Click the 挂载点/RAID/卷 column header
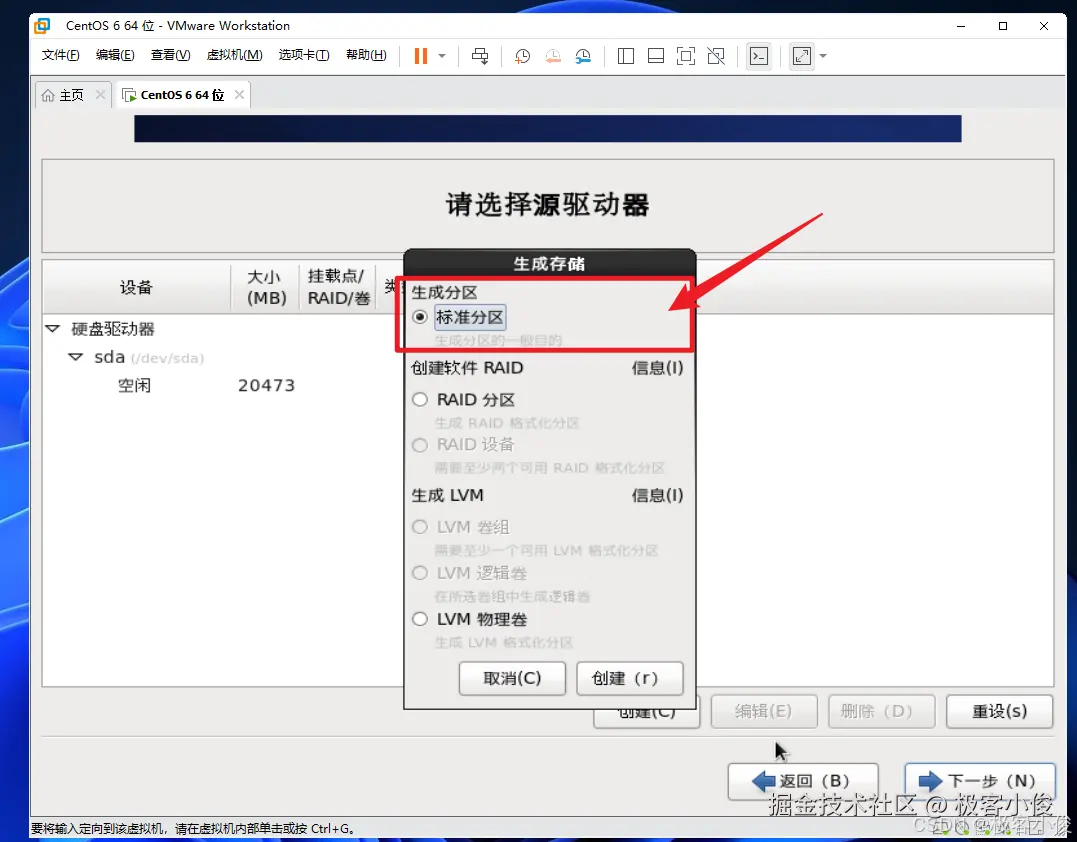Image resolution: width=1077 pixels, height=842 pixels. pos(337,287)
